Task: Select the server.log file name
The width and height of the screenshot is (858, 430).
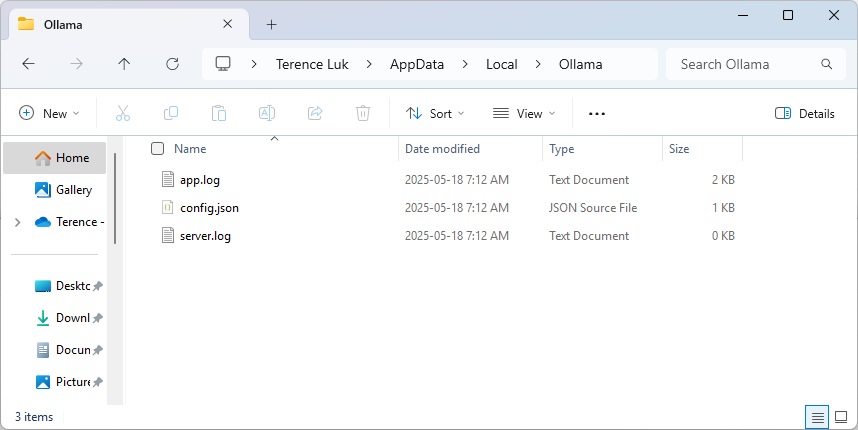Action: tap(205, 236)
